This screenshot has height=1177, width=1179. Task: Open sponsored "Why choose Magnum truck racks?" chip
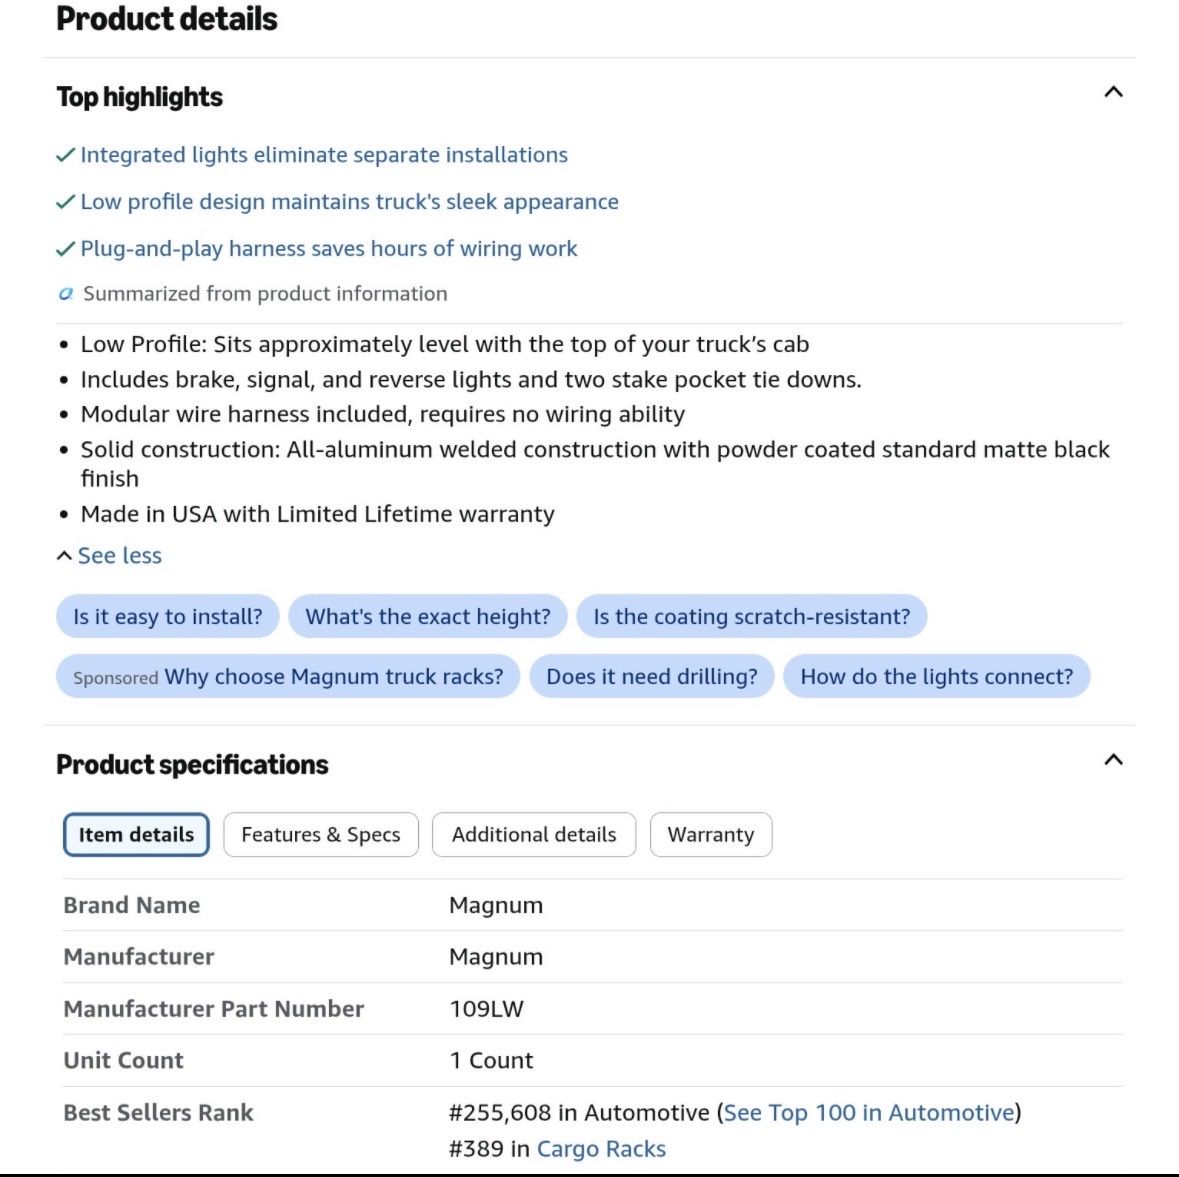pos(288,676)
